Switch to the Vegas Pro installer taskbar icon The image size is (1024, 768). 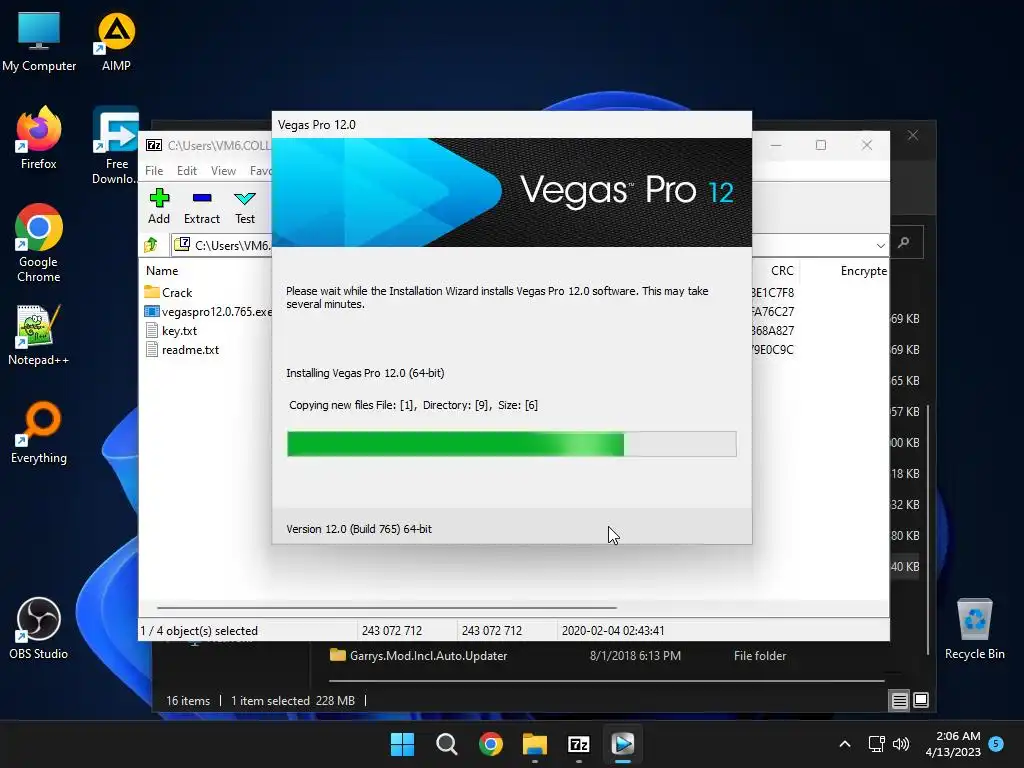coord(623,744)
